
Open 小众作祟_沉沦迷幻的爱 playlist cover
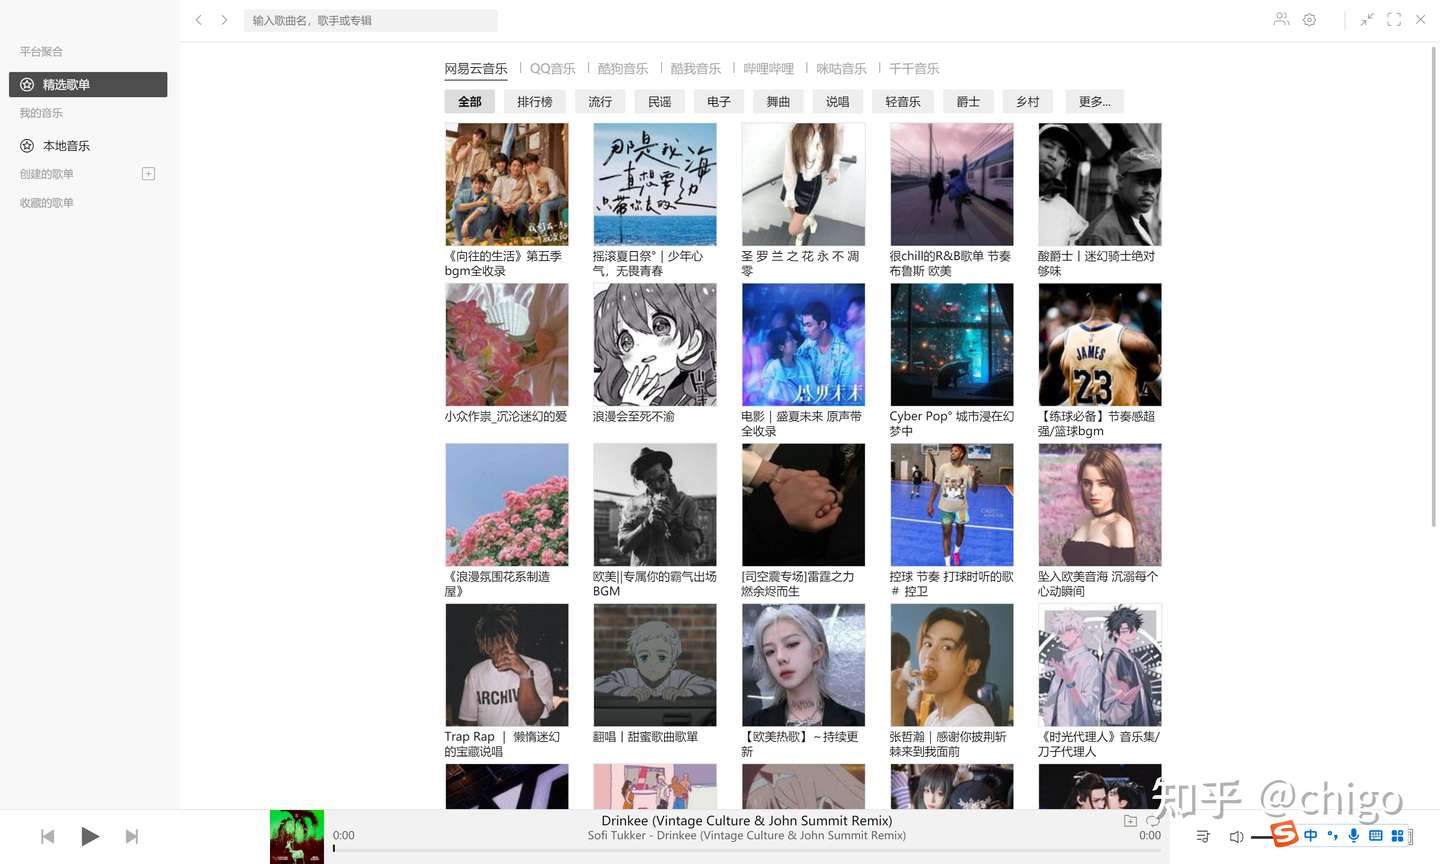507,345
